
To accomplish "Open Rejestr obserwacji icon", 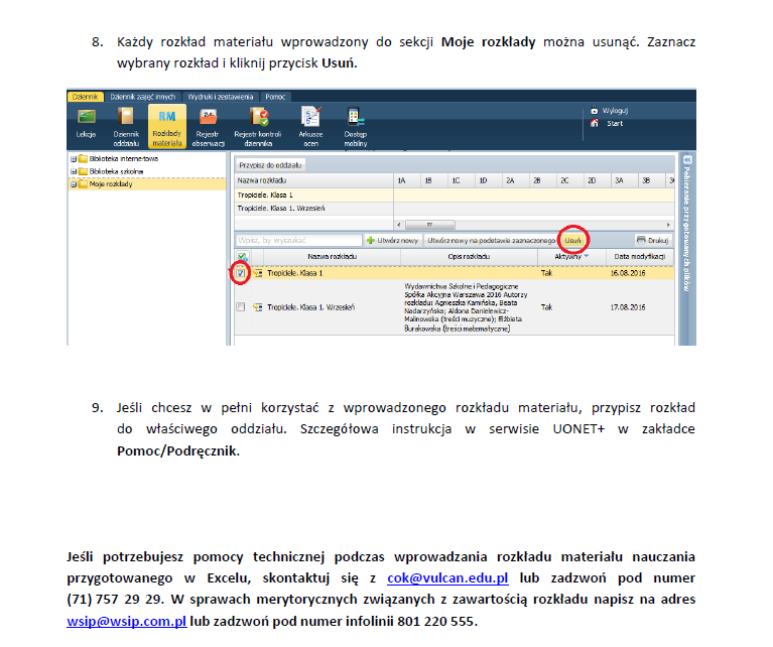I will coord(208,127).
